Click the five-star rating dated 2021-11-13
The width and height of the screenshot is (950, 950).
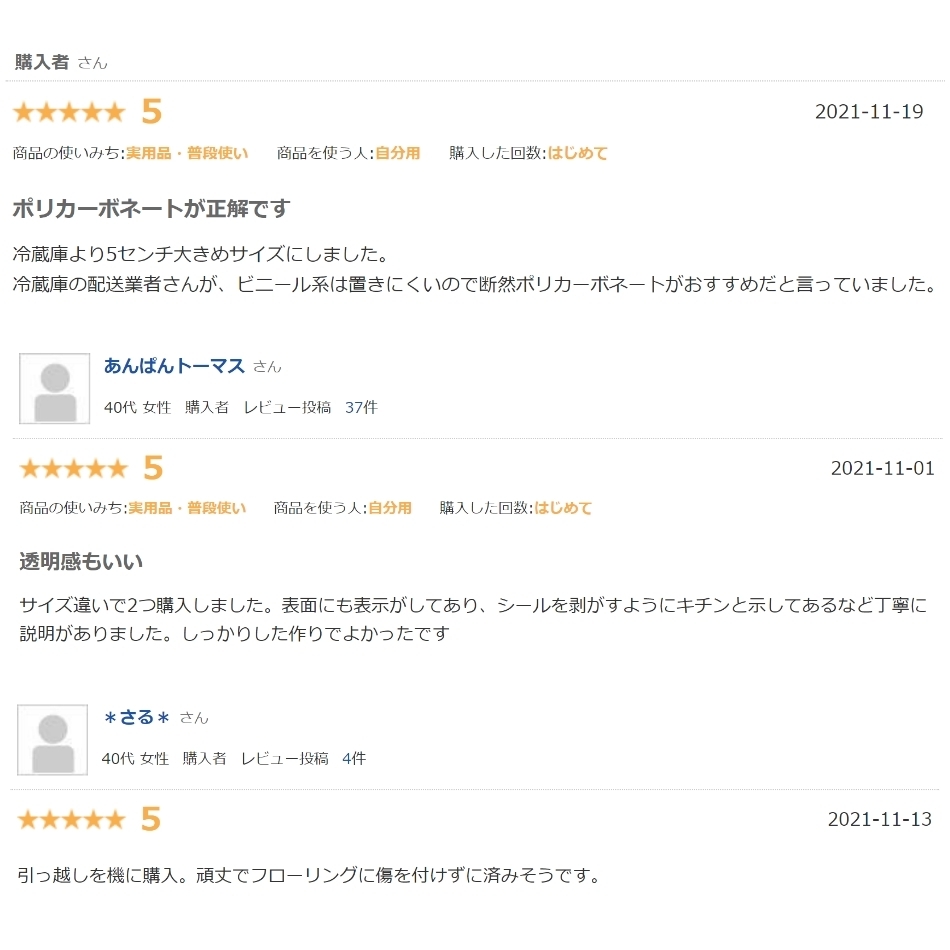71,820
